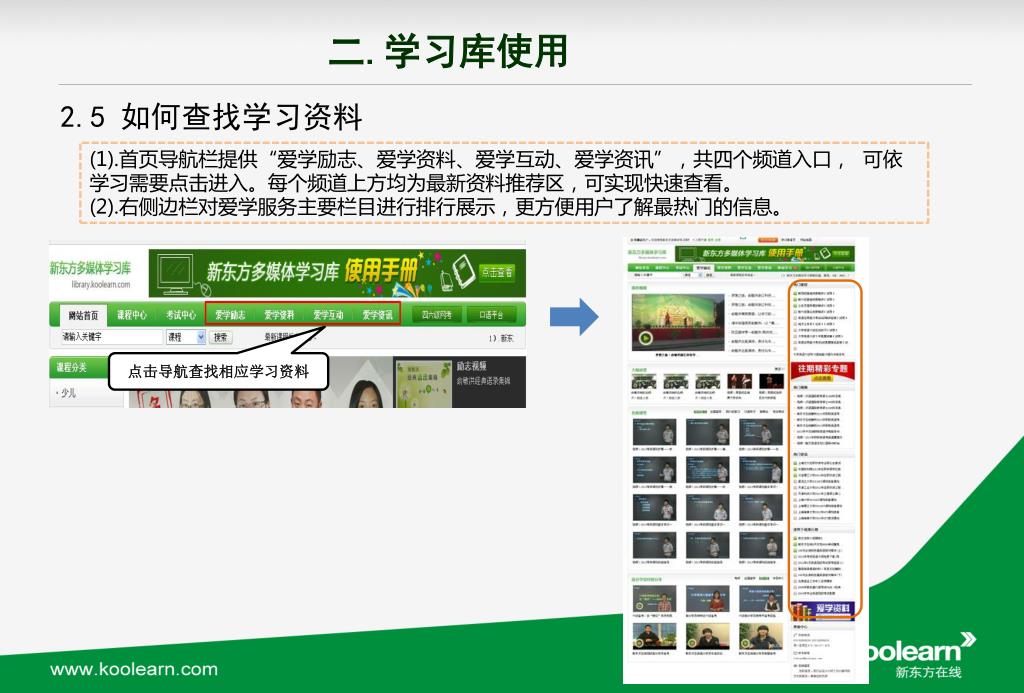Click the library.koolearn.com text under logo

click(101, 284)
